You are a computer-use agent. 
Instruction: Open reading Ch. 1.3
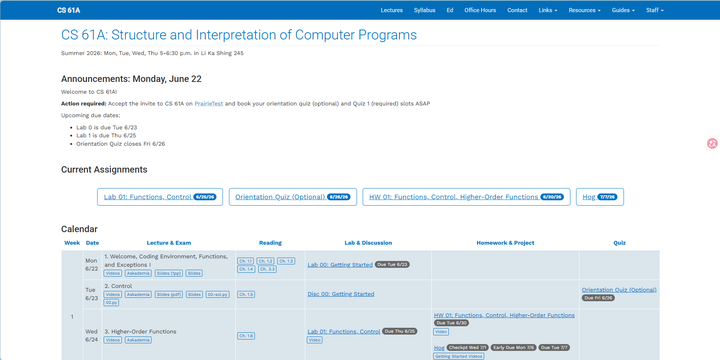(286, 261)
